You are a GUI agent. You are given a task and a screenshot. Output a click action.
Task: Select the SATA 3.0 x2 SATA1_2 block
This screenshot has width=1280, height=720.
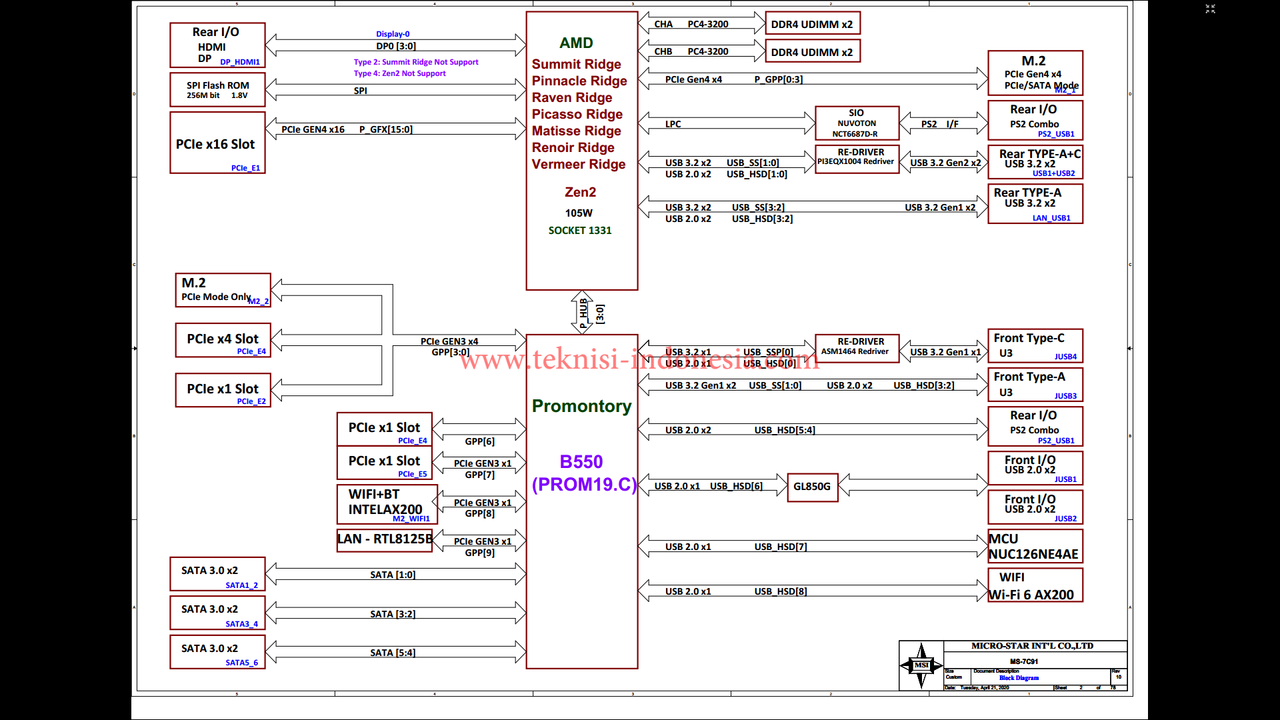click(x=217, y=574)
